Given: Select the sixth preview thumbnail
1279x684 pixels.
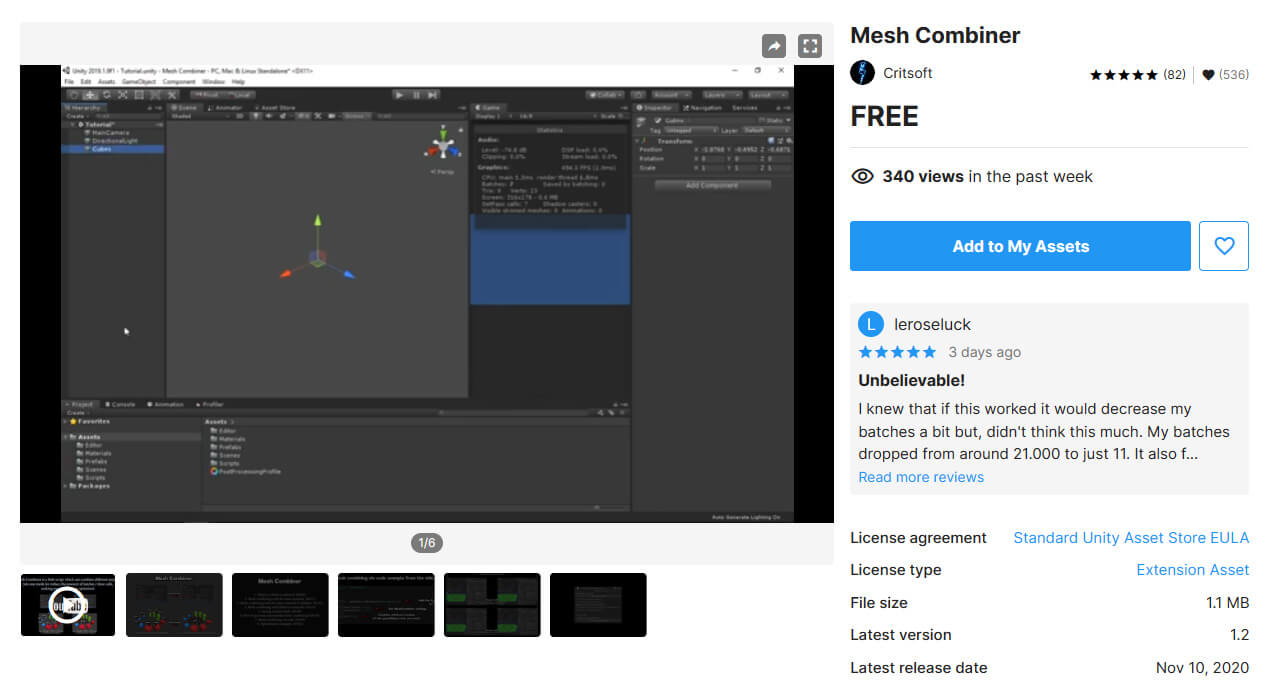Looking at the screenshot, I should pos(598,605).
